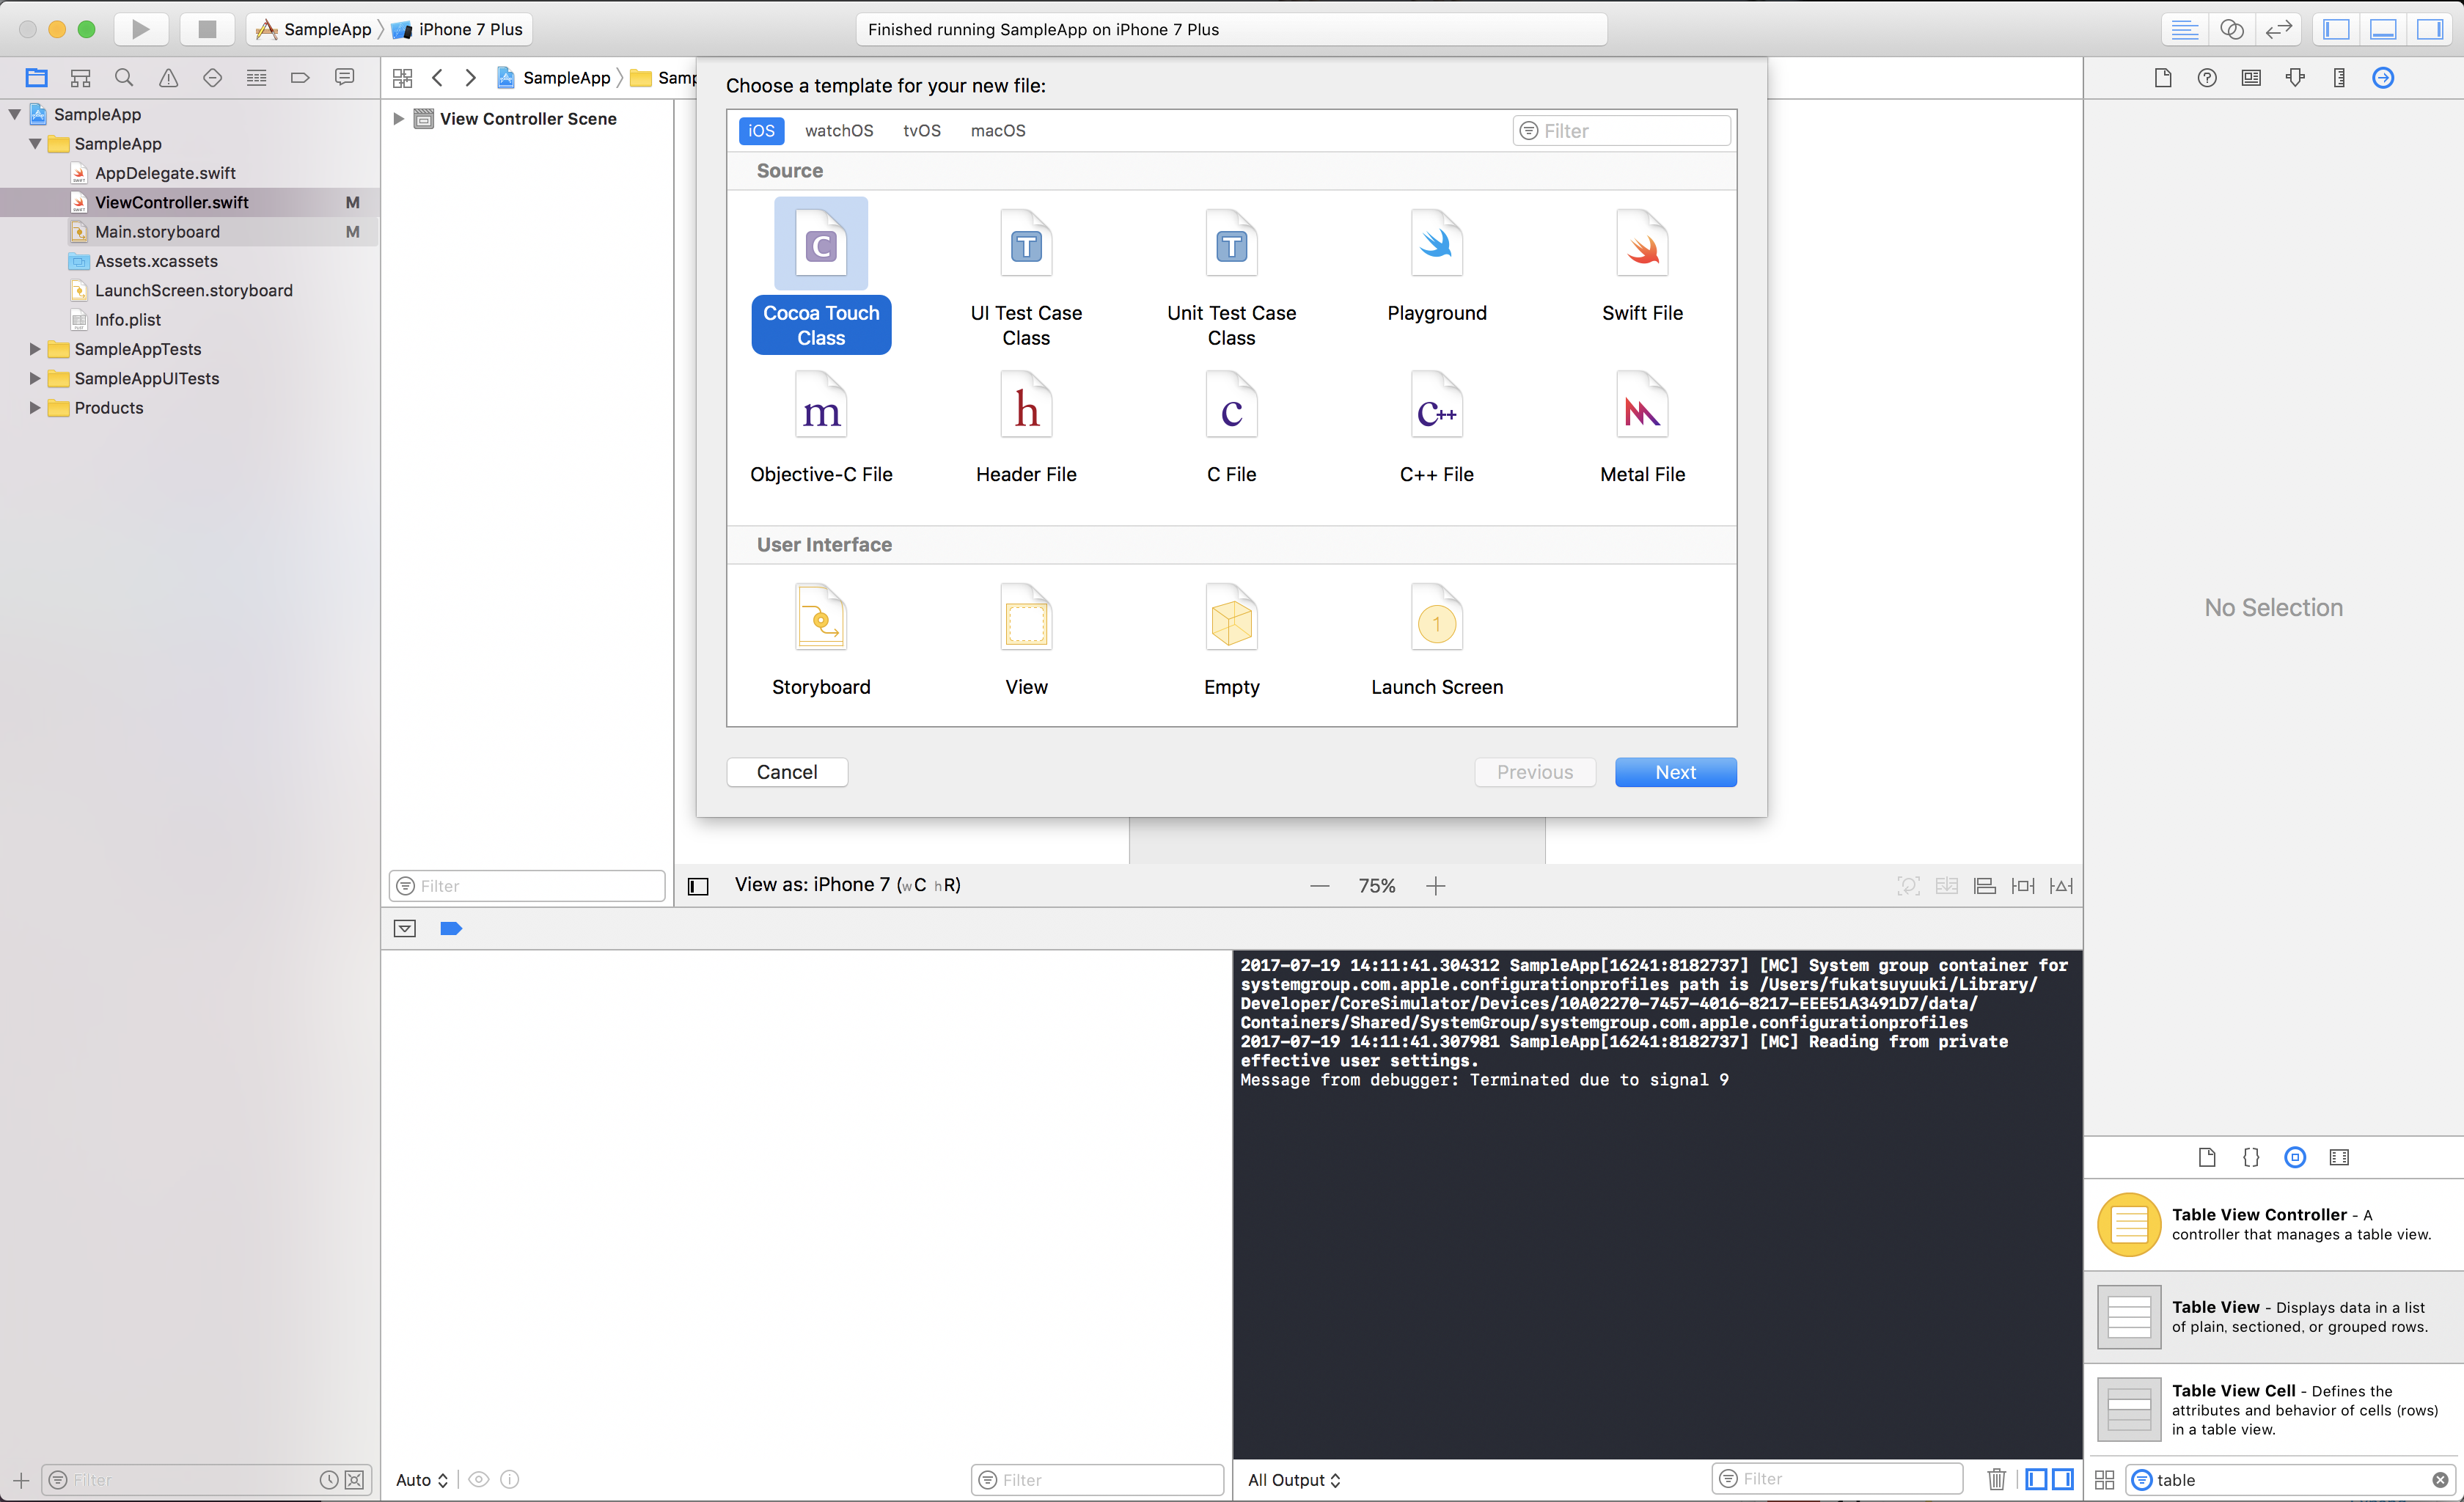
Task: Go back in the editor history
Action: point(437,78)
